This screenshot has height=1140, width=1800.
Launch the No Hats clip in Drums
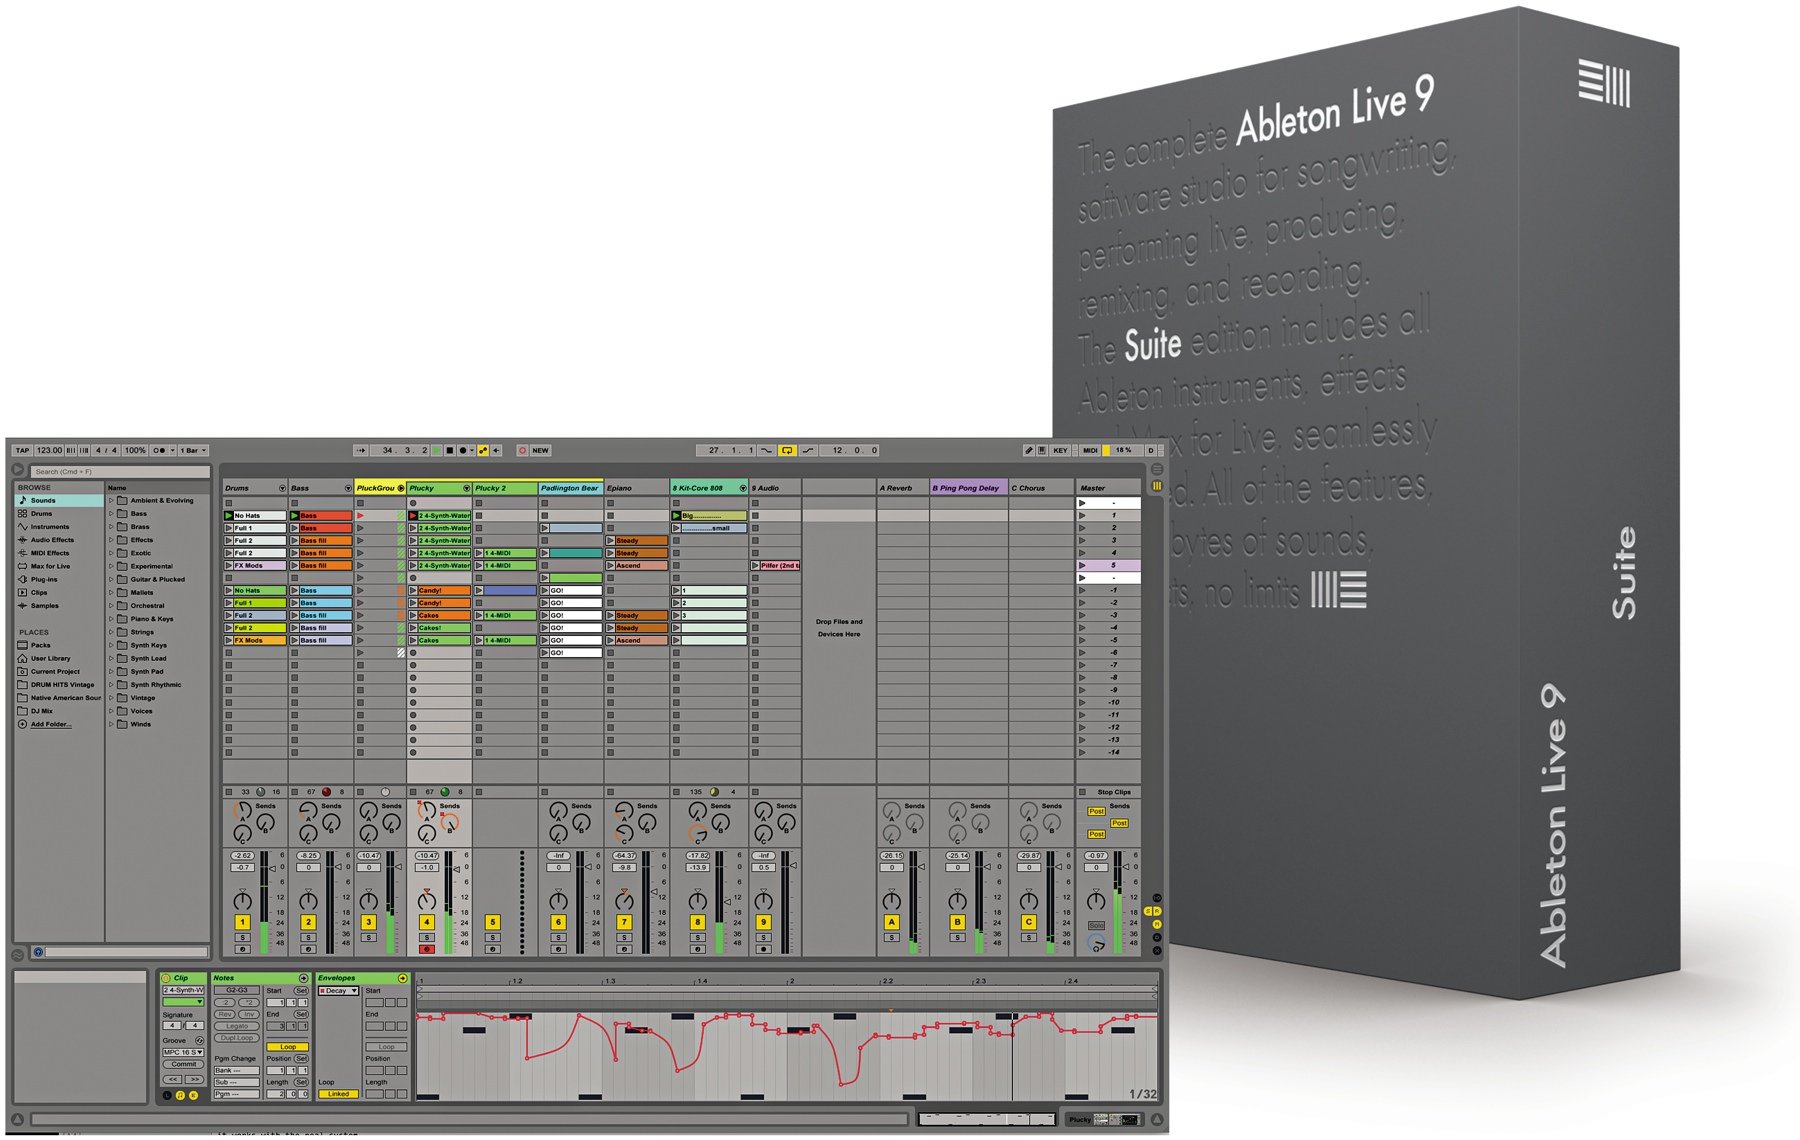pos(229,516)
